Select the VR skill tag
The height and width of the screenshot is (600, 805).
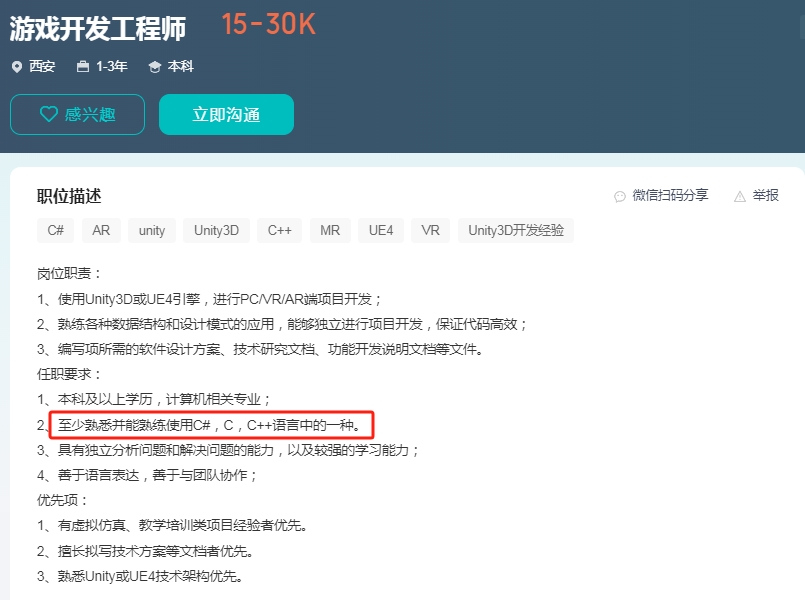[x=431, y=230]
